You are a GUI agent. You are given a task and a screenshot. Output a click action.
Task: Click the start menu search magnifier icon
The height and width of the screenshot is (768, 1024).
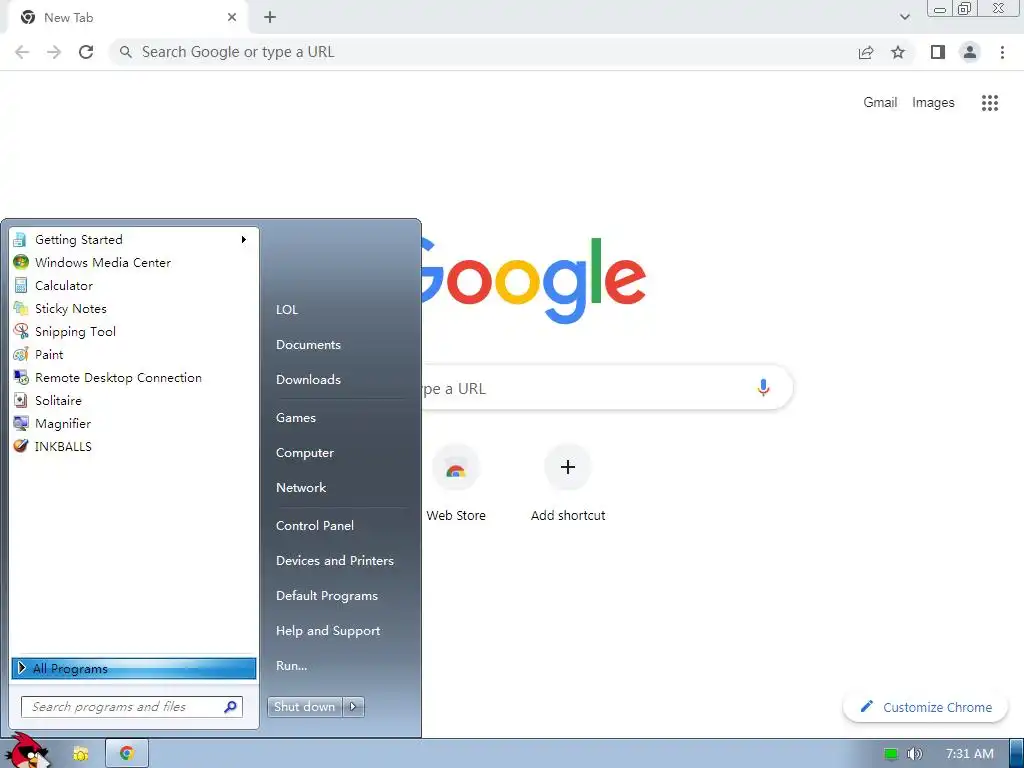click(231, 707)
